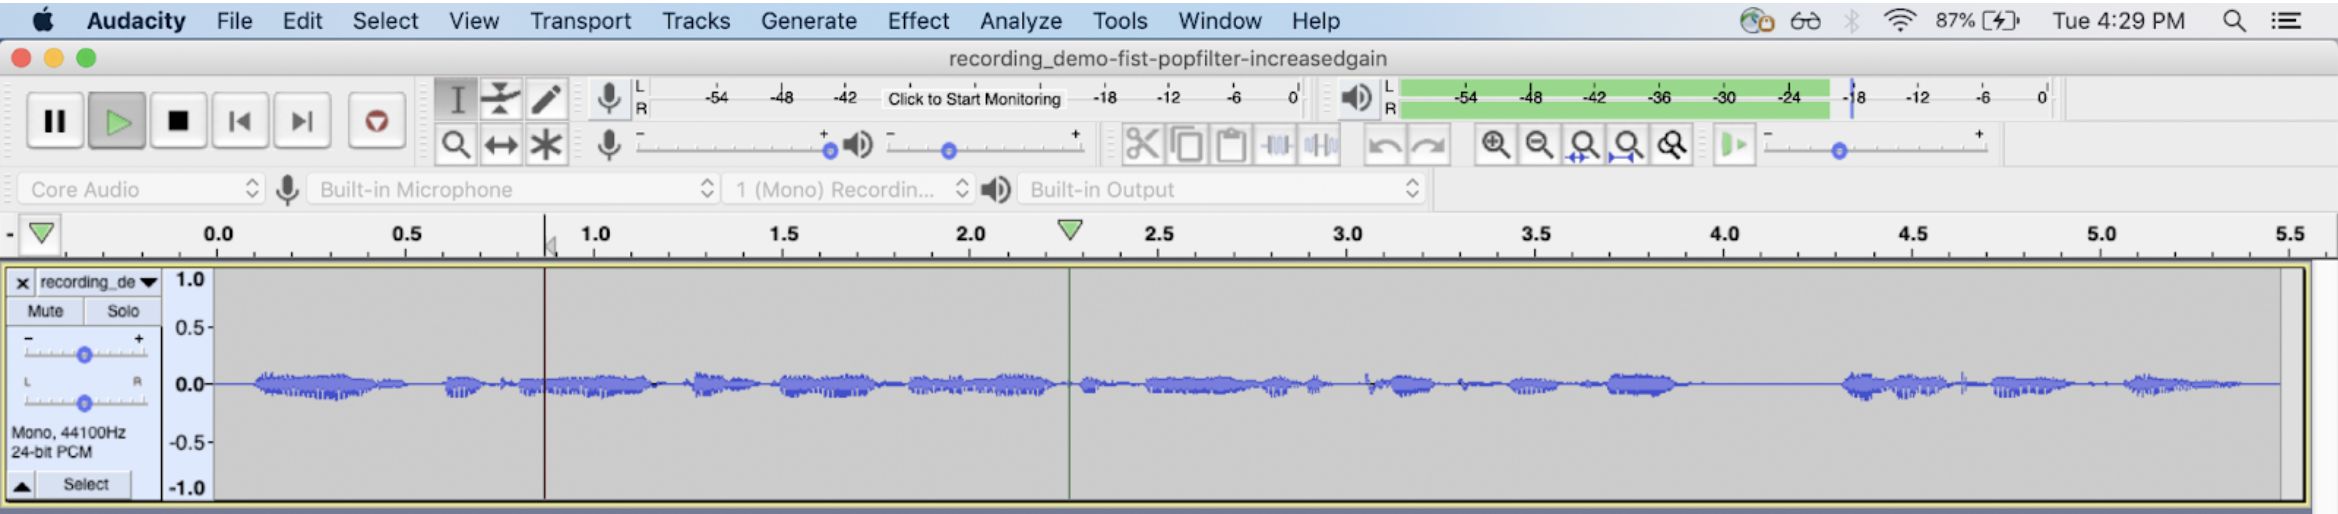Open the Tools menu
Screen dimensions: 2338x514
click(1120, 21)
